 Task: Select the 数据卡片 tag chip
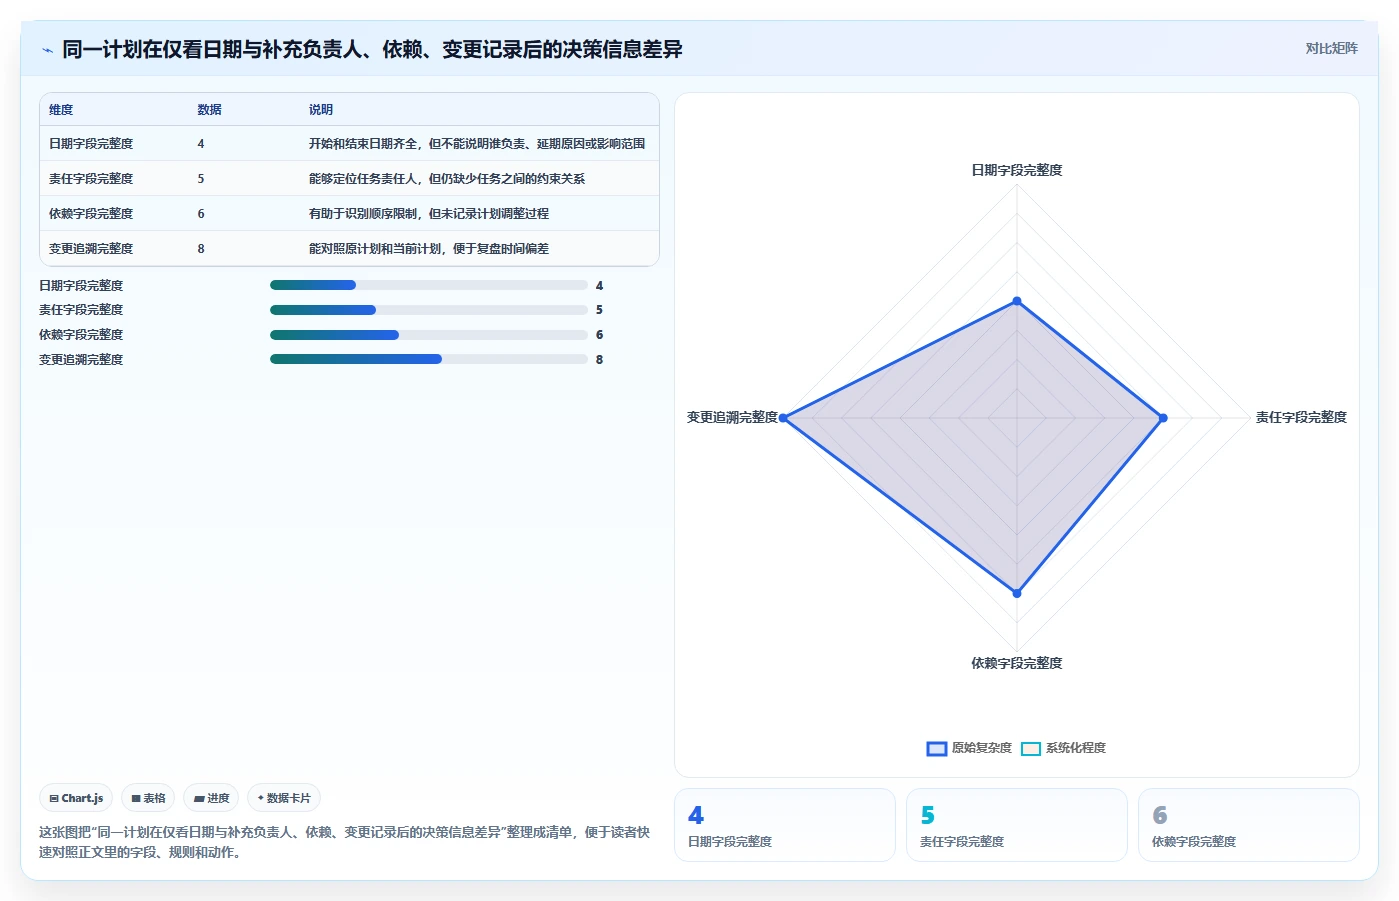coord(284,798)
